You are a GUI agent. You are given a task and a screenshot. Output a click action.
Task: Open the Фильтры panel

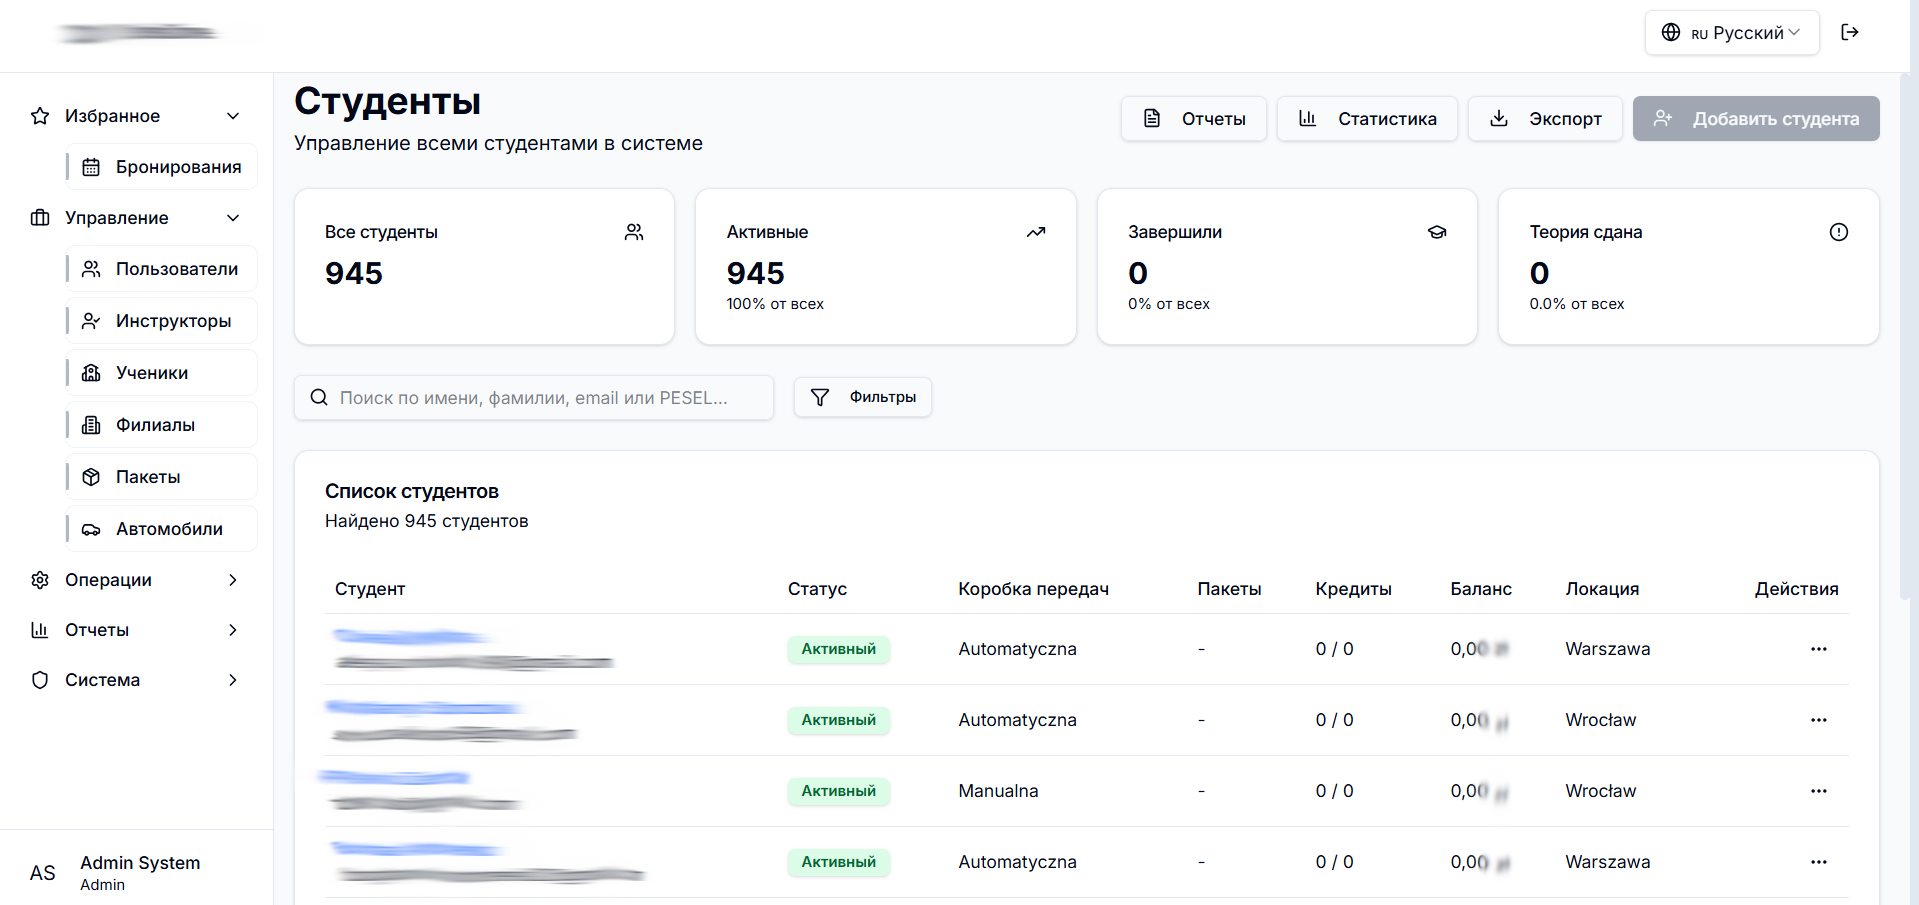862,397
